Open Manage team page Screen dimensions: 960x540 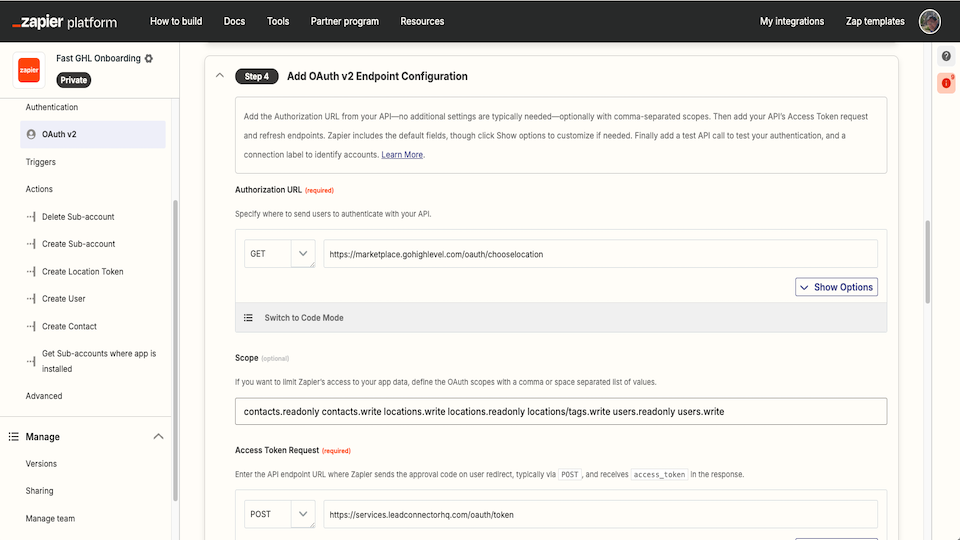pyautogui.click(x=50, y=519)
